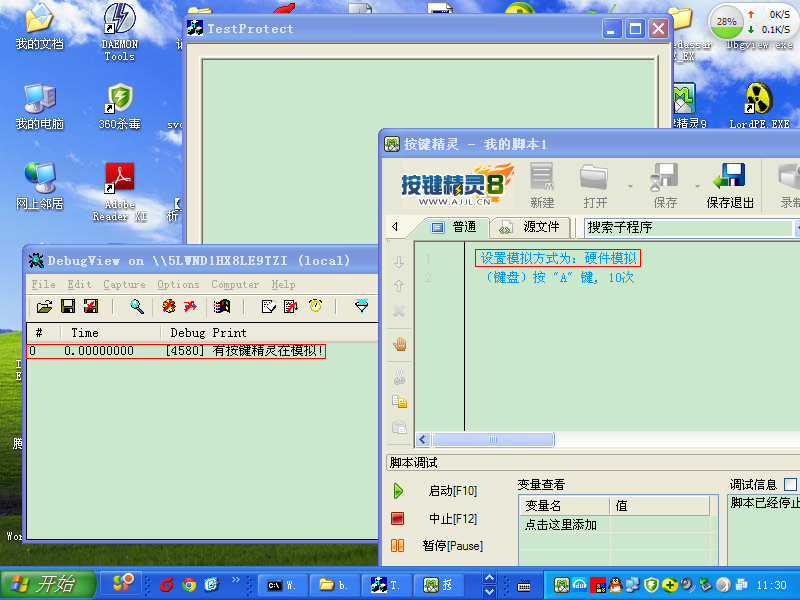Maximize the TestProtect window

pyautogui.click(x=635, y=29)
